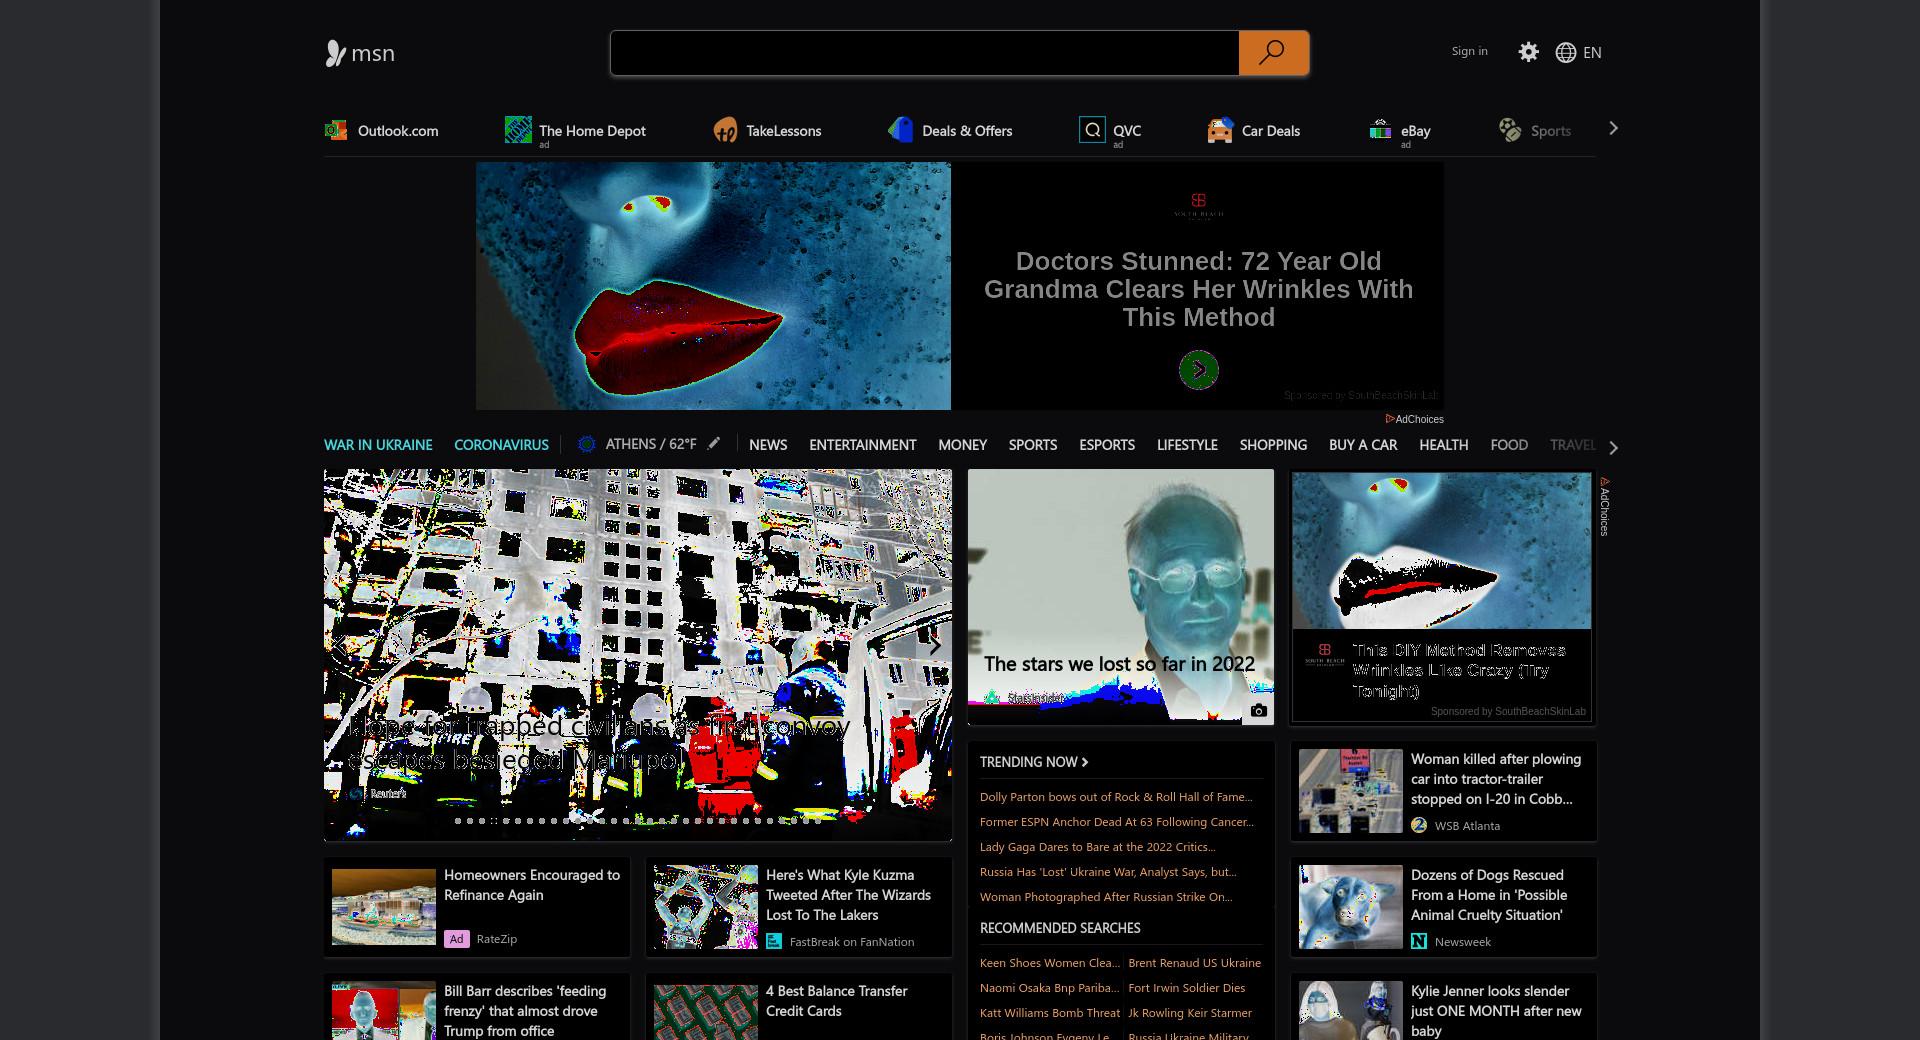
Task: Click the globe language icon
Action: pyautogui.click(x=1566, y=52)
